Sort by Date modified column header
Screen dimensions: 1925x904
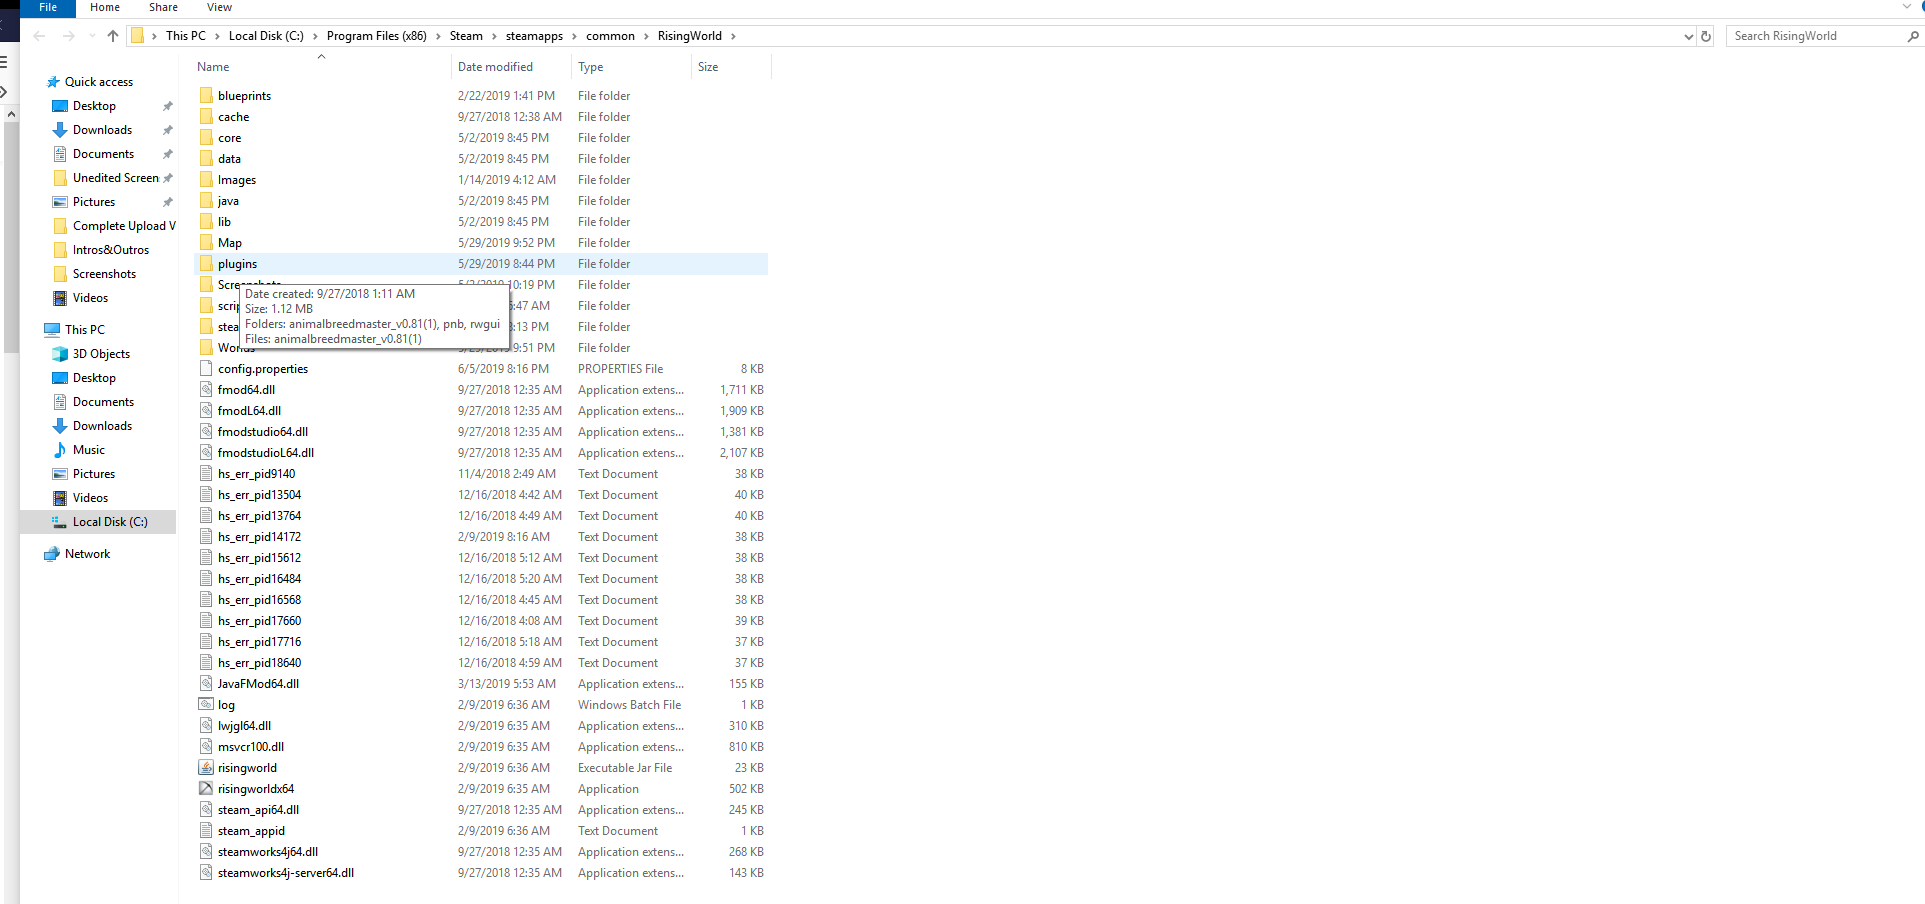[495, 67]
